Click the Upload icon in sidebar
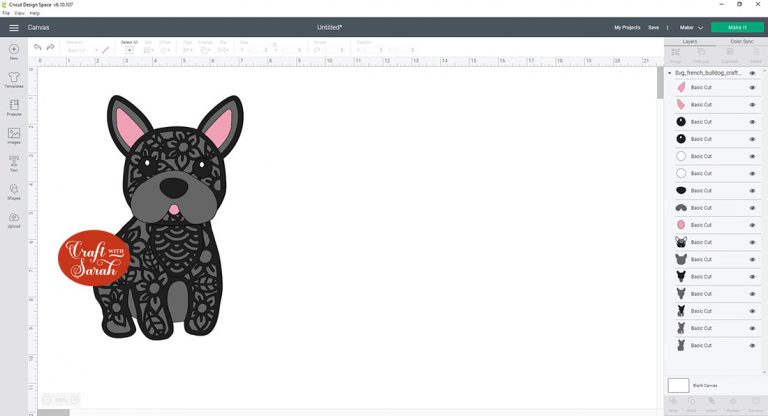The width and height of the screenshot is (768, 416). [14, 220]
